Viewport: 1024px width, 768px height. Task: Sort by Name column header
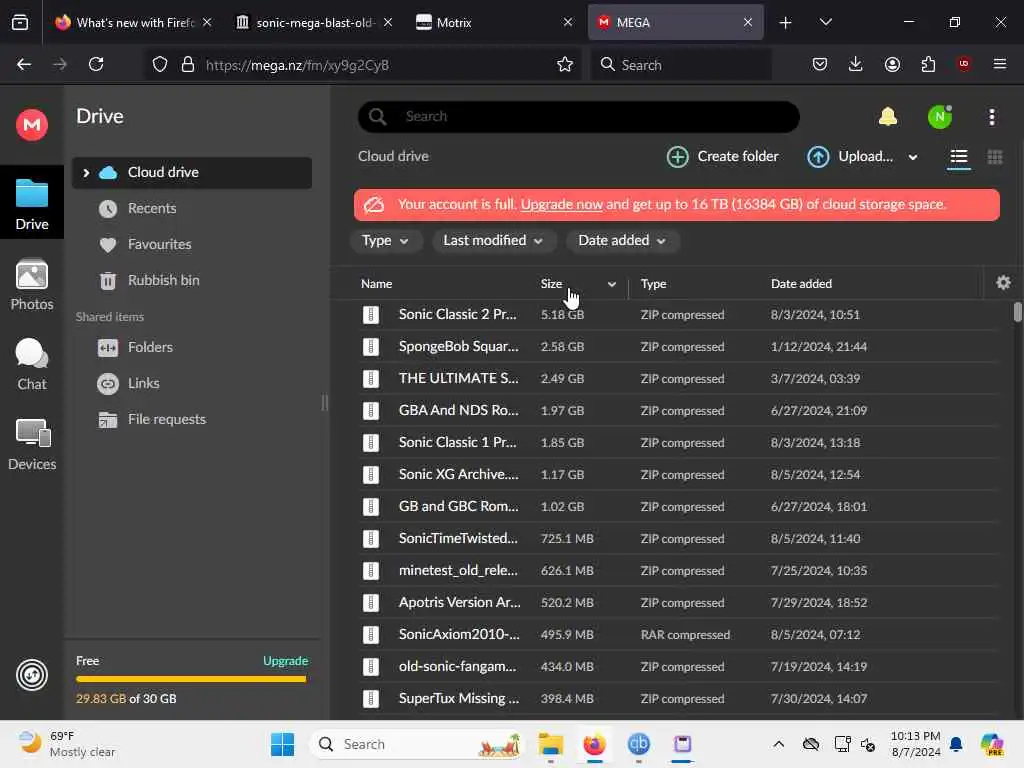(376, 284)
